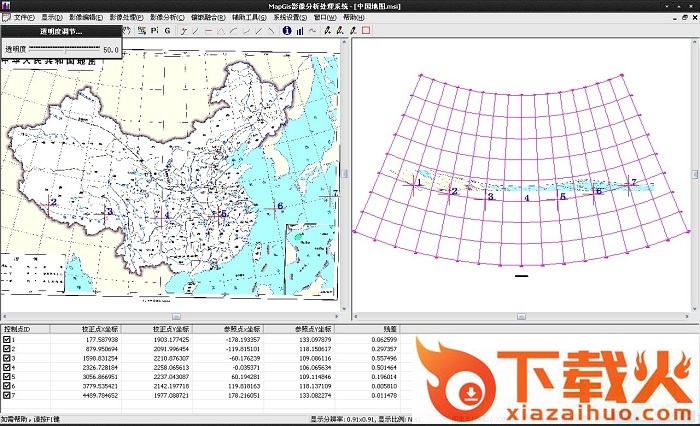The height and width of the screenshot is (426, 700).
Task: Open the 帮助(H) menu
Action: tap(353, 17)
